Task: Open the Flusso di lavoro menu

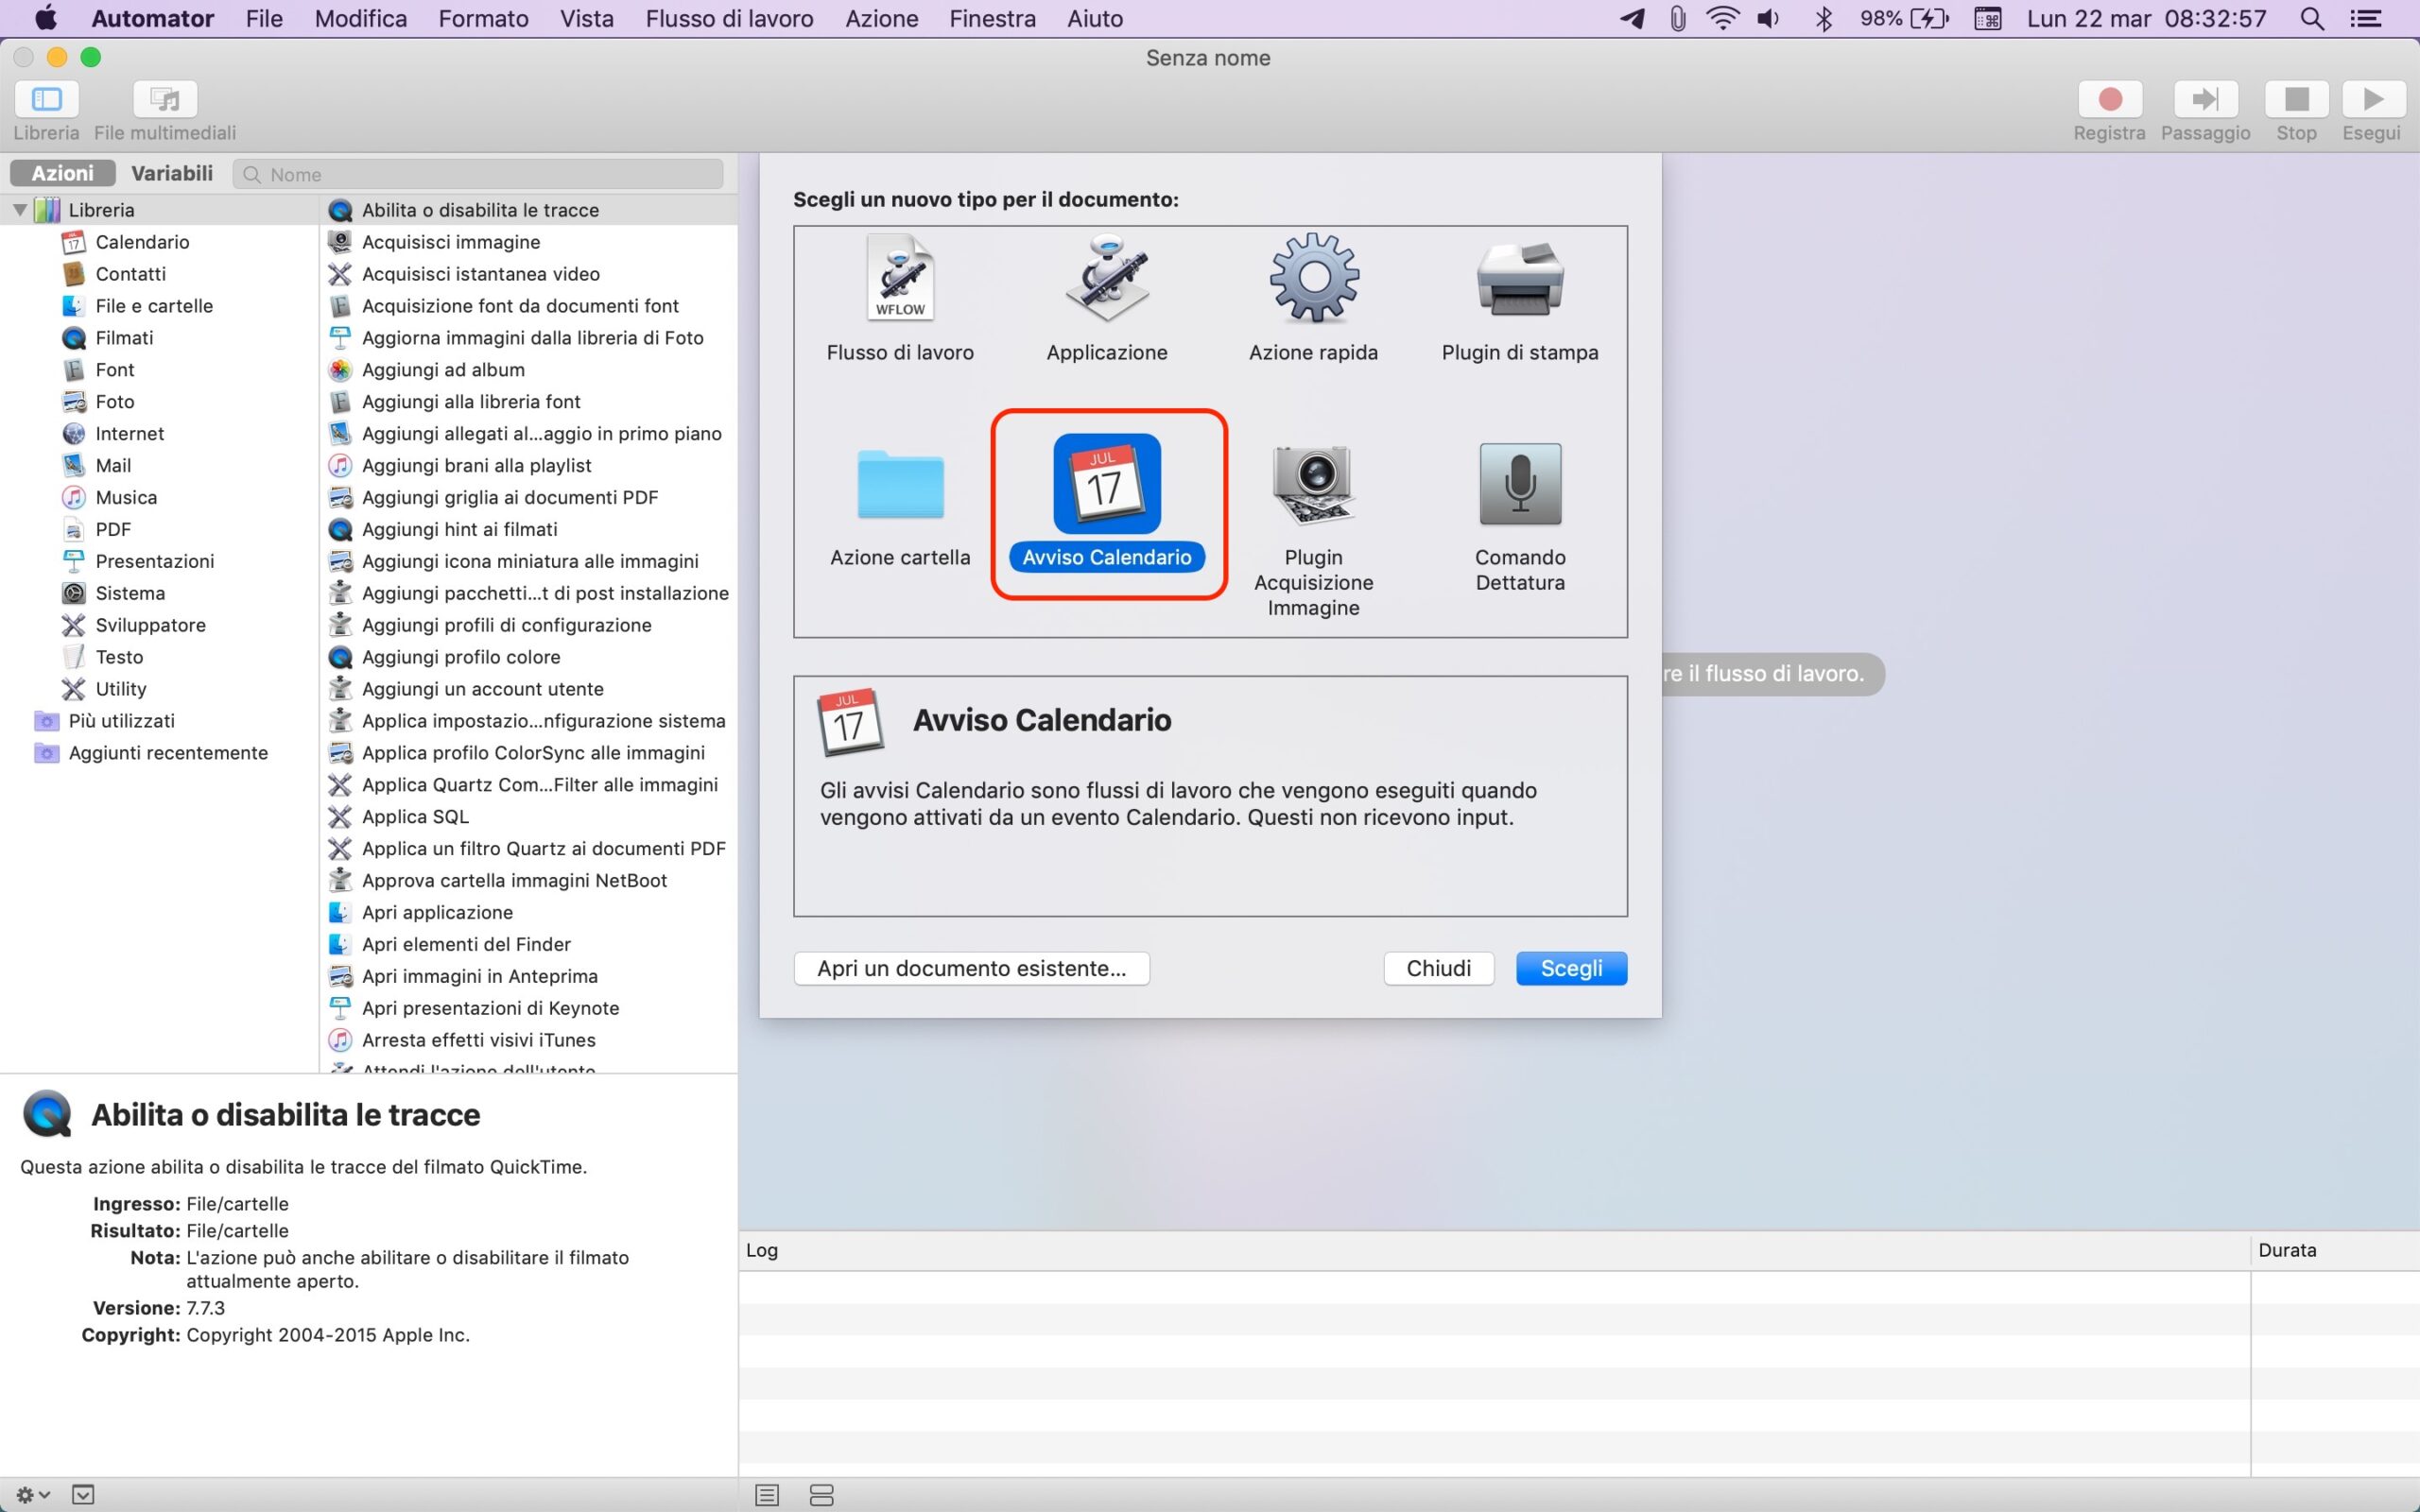Action: point(729,18)
